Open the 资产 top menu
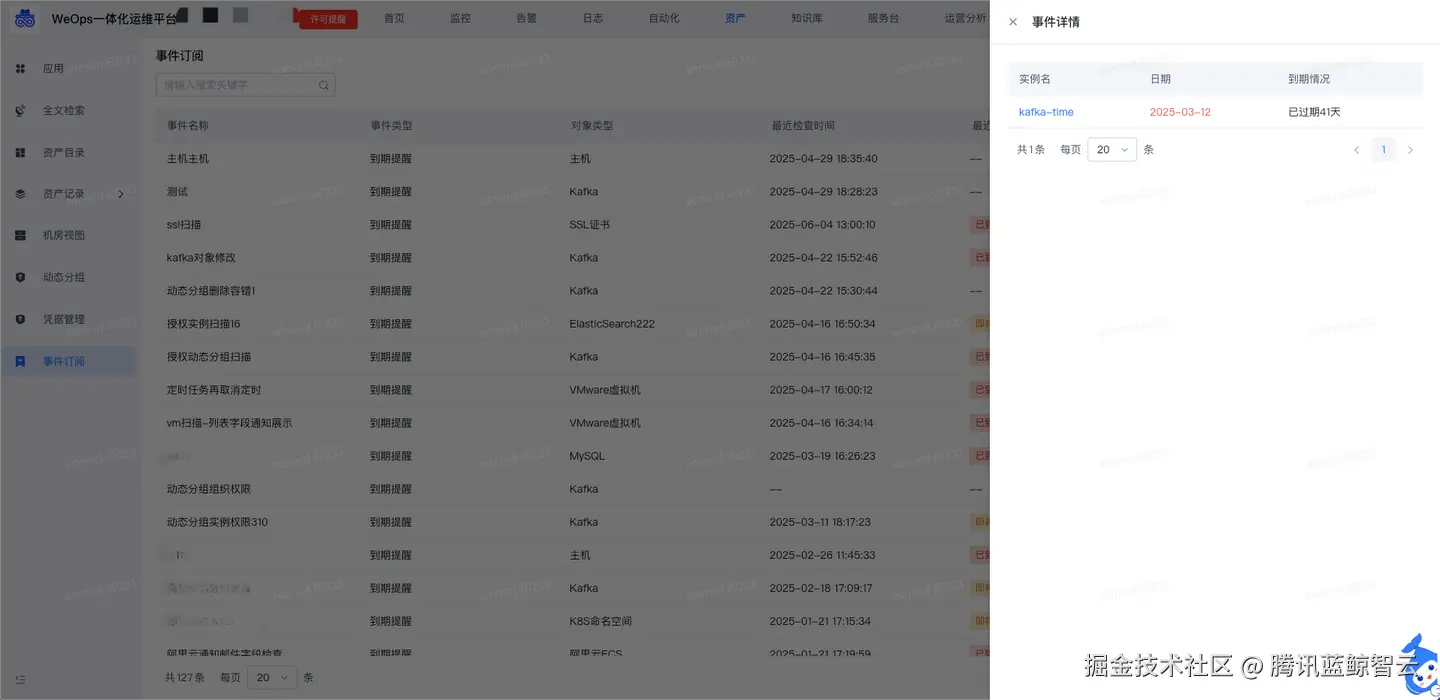This screenshot has height=700, width=1440. 735,18
